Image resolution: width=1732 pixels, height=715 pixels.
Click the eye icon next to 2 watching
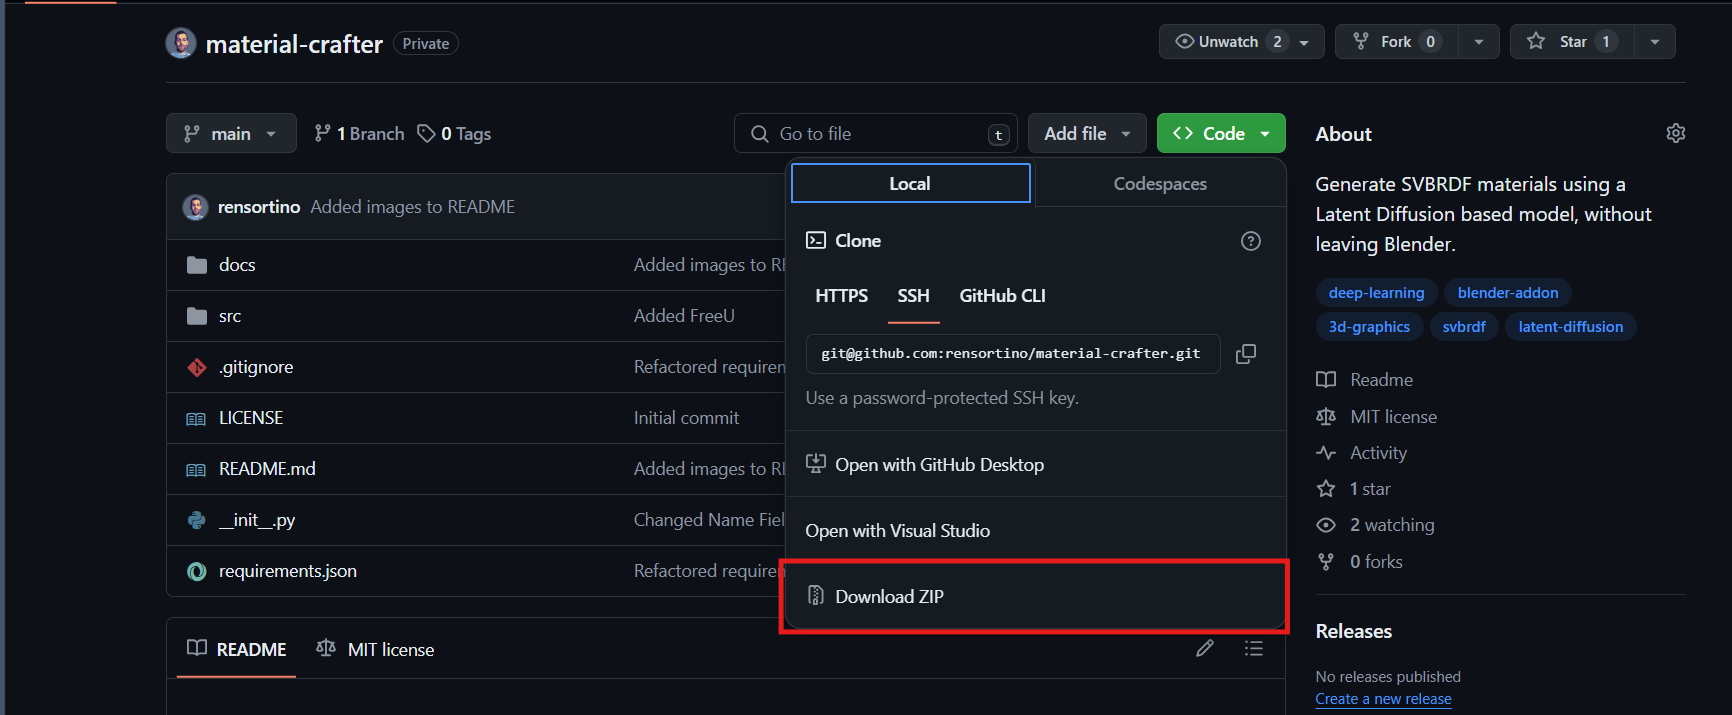[x=1326, y=525]
